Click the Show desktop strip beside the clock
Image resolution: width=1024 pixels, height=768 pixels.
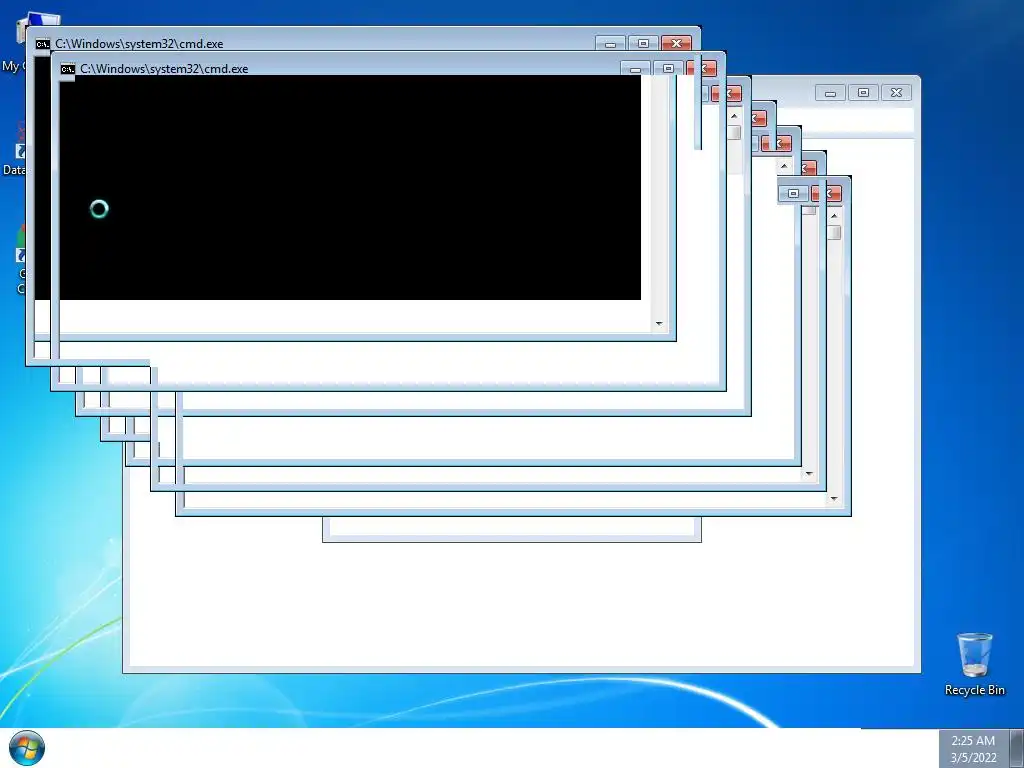(1016, 748)
